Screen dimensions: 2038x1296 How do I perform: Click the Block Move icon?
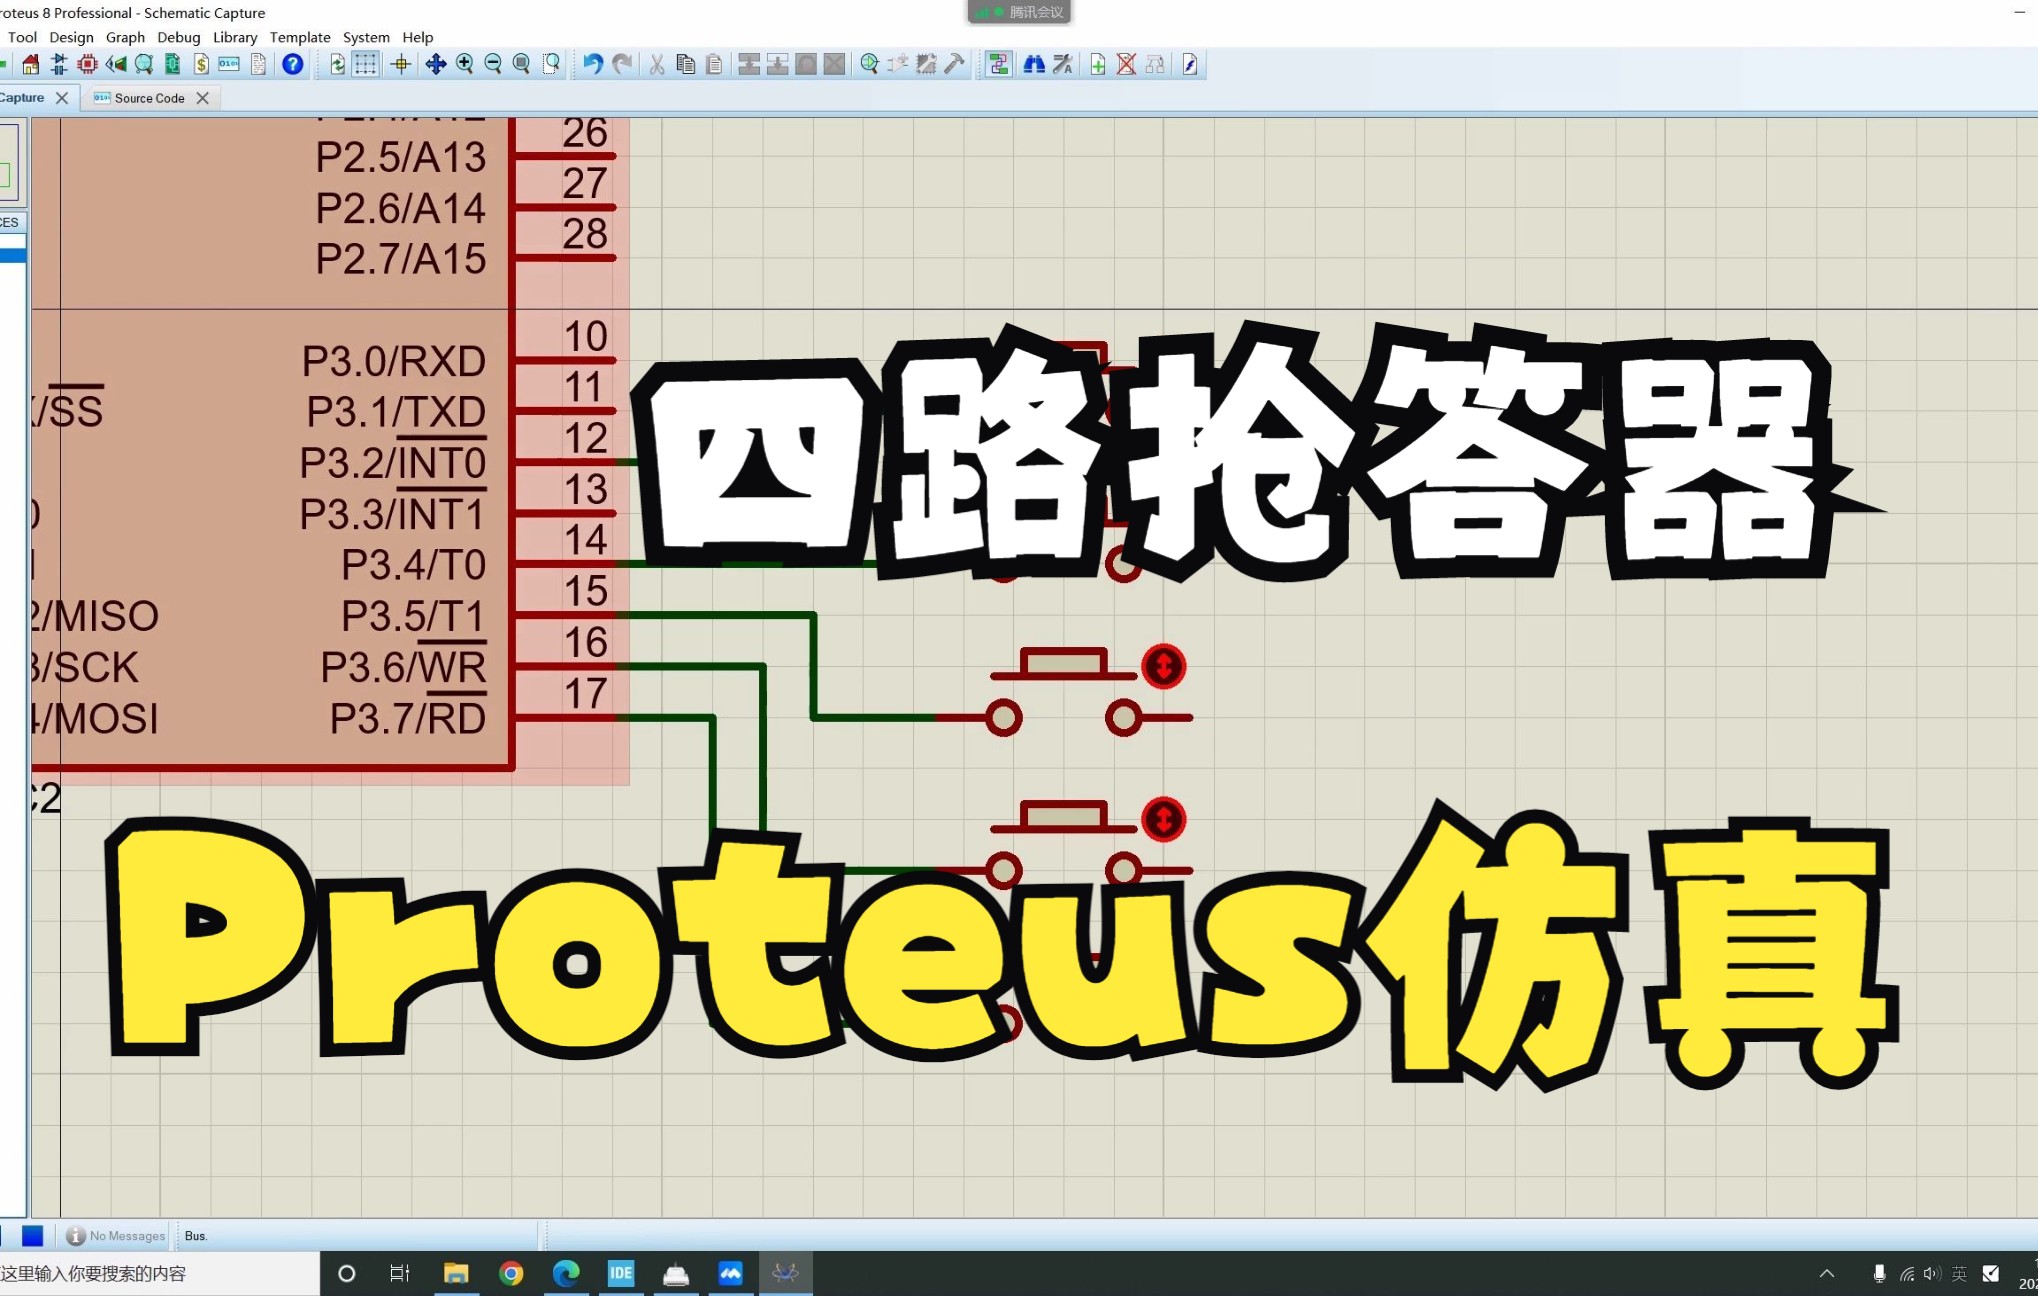click(x=777, y=65)
